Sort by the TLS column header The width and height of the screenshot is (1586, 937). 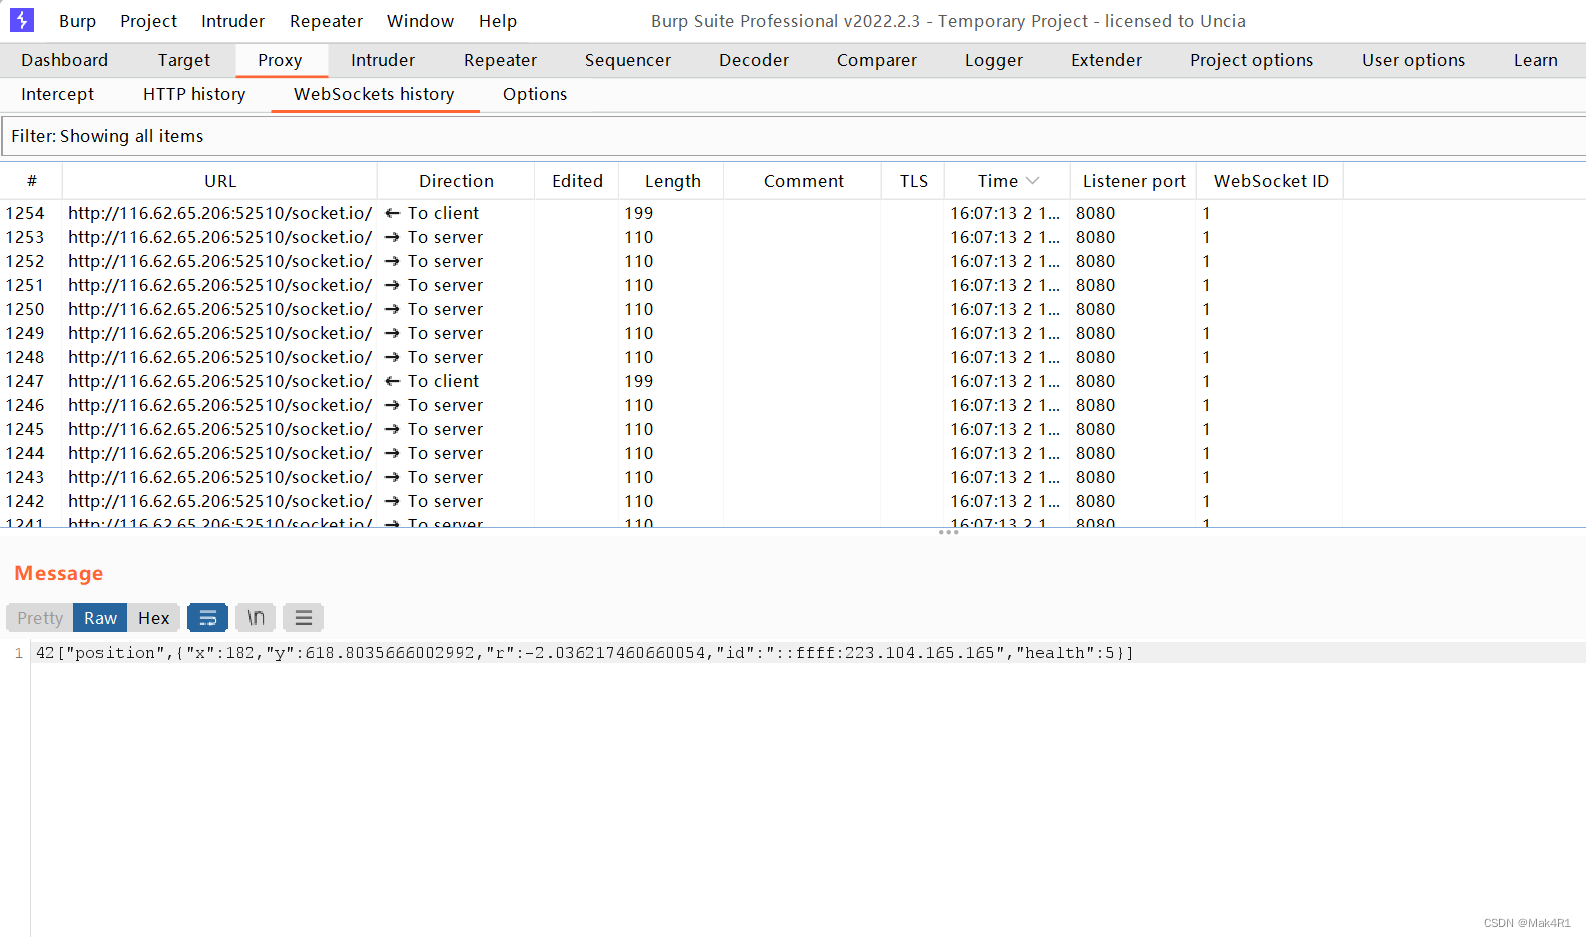coord(913,181)
